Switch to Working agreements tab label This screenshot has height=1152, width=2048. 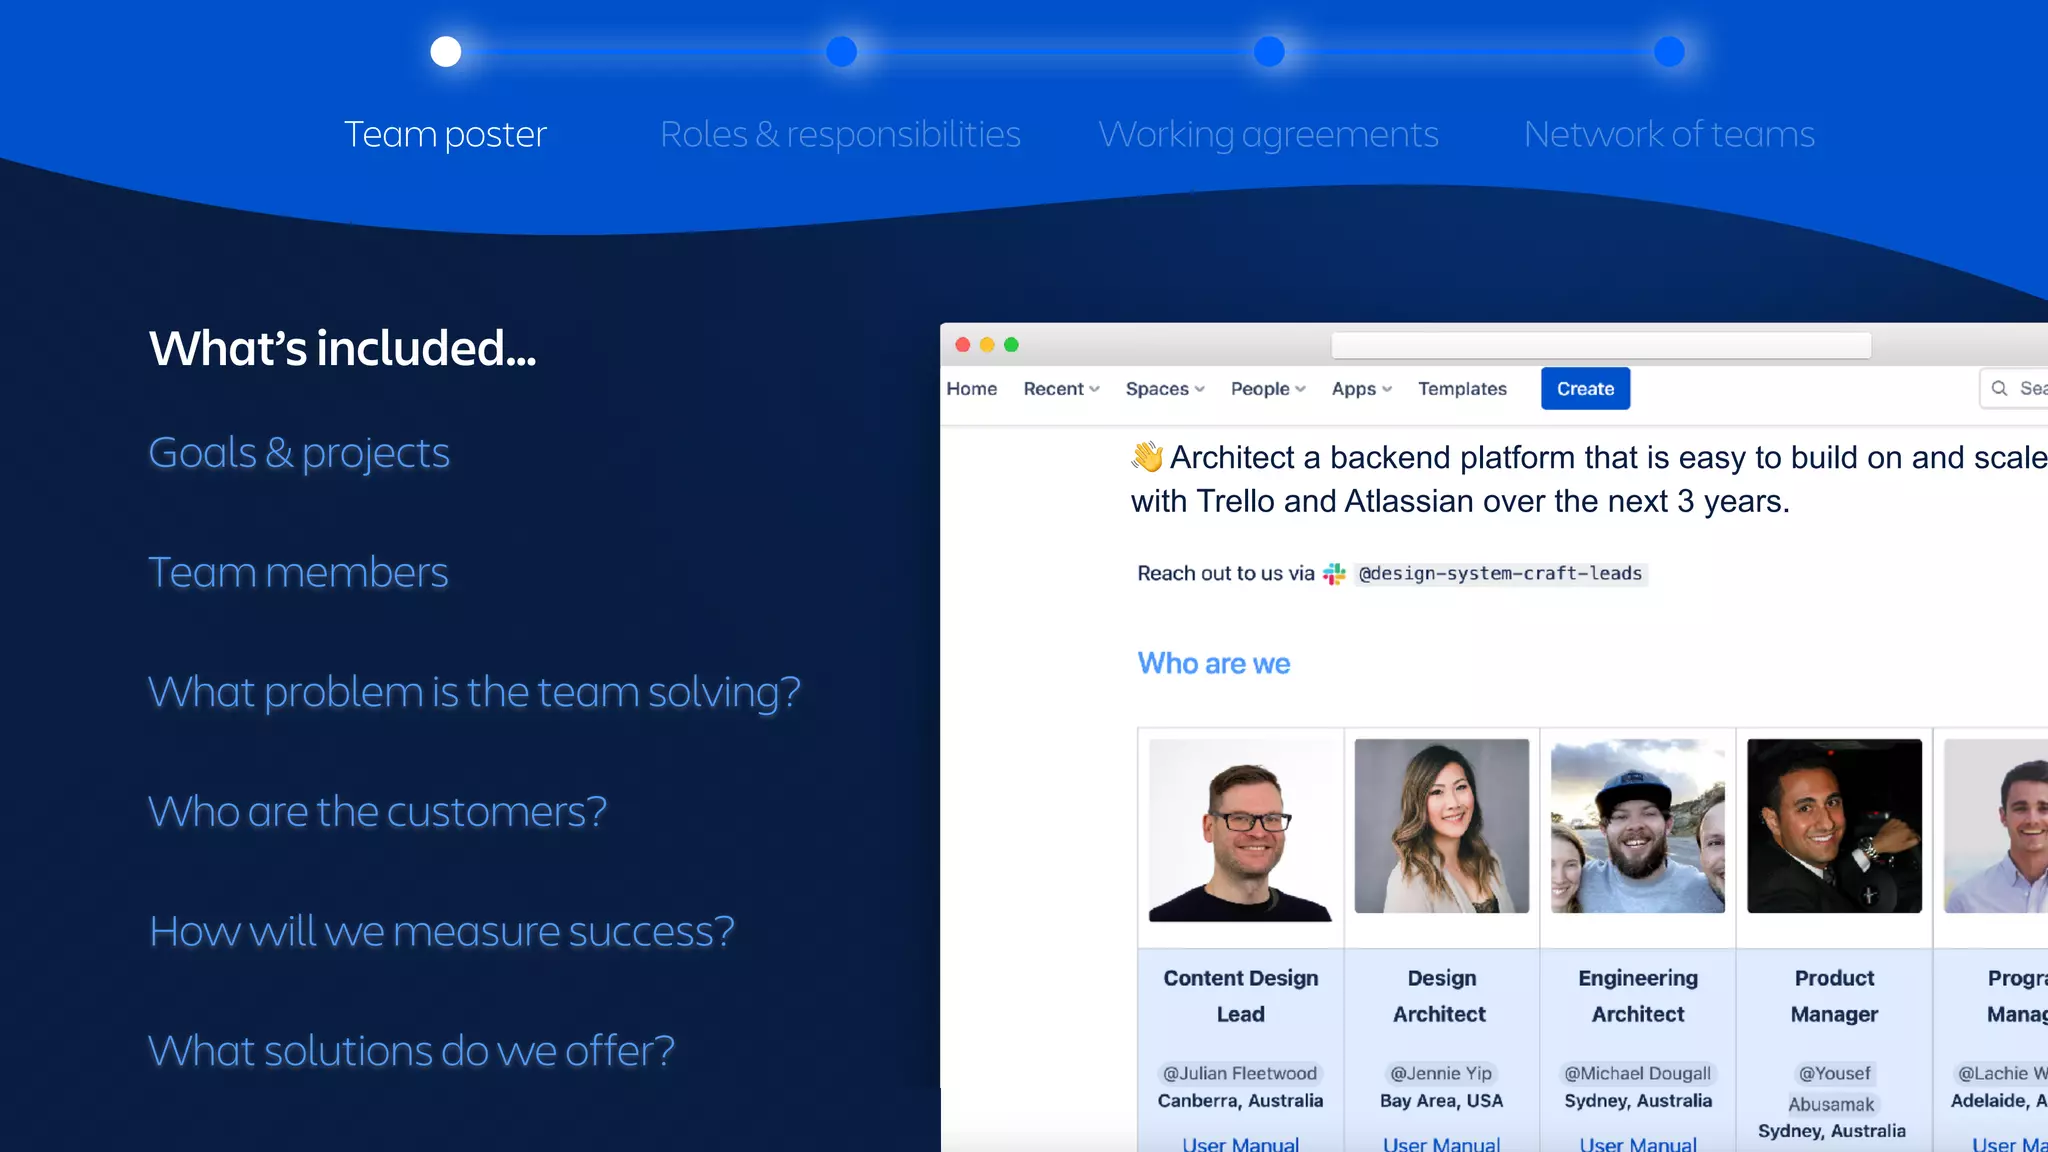click(1268, 134)
